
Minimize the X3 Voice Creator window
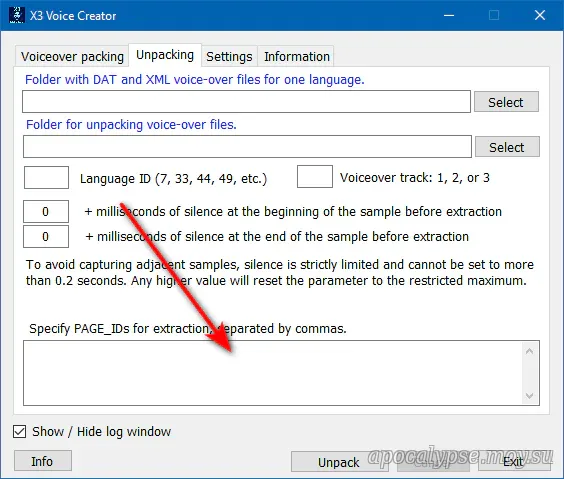click(x=449, y=15)
